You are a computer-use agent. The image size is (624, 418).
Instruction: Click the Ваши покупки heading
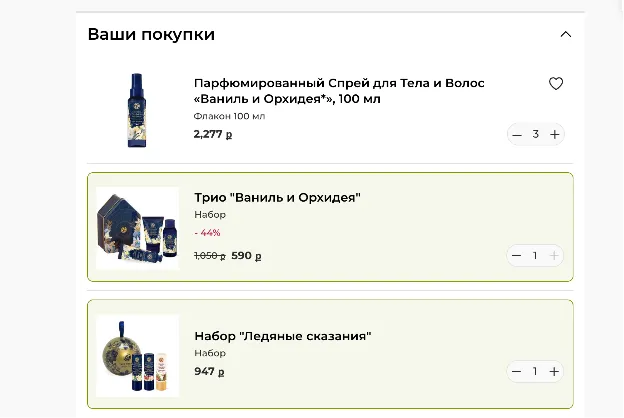point(151,35)
